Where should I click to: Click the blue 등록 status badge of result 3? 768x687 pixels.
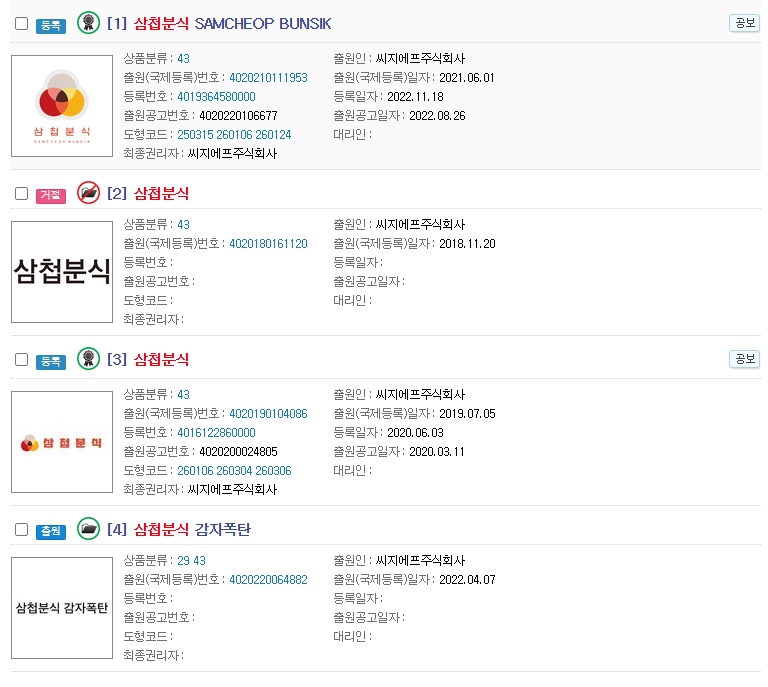click(51, 362)
